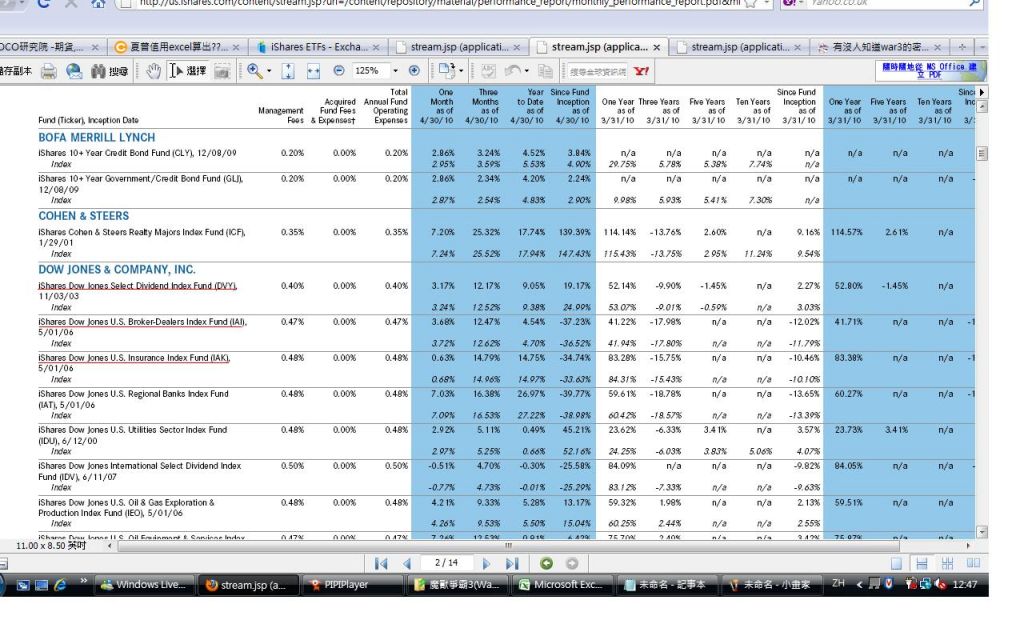This screenshot has width=1024, height=640.
Task: Click the grey next view button
Action: point(572,564)
